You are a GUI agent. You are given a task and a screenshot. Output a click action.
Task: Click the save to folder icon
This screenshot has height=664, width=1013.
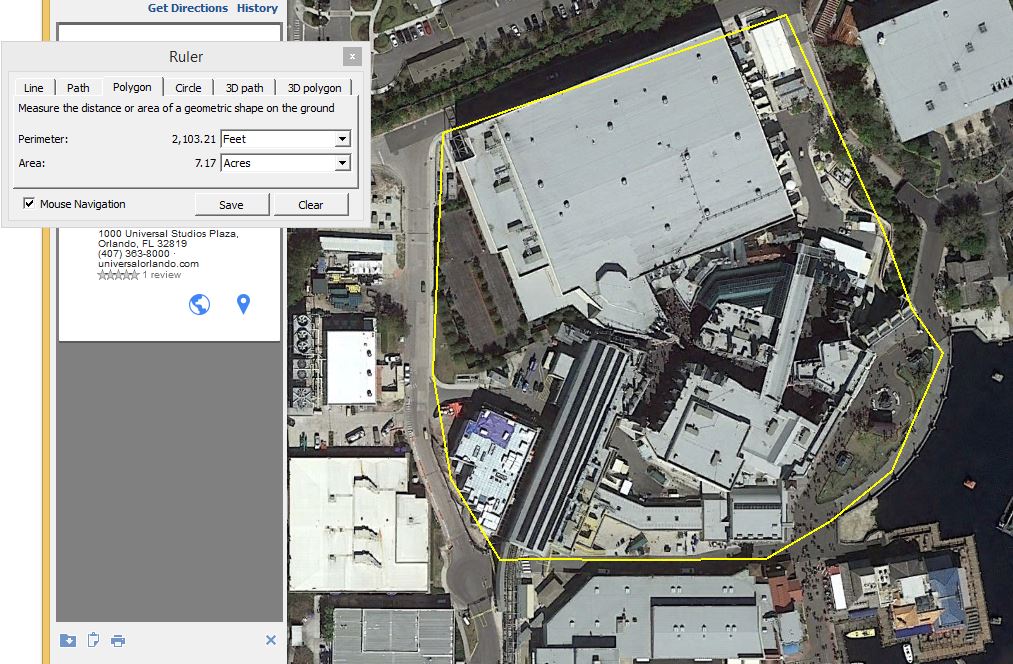tap(68, 640)
